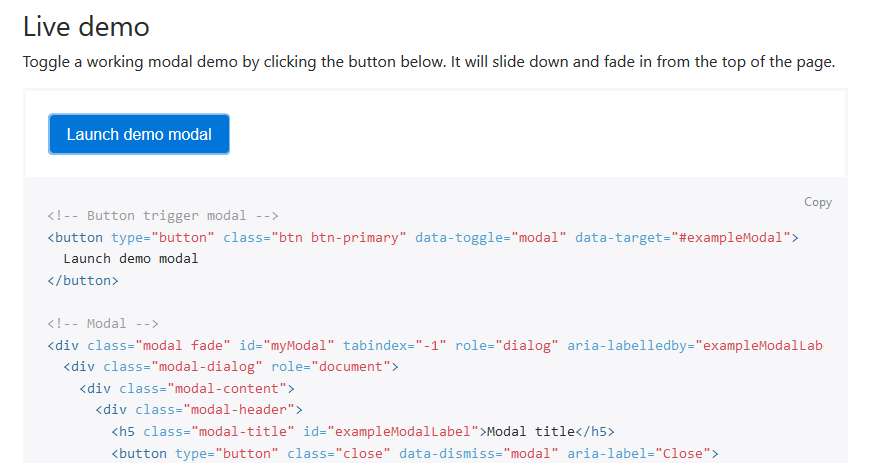Click the role="dialog" attribute in code
Screen dimensions: 870x463
pos(507,345)
